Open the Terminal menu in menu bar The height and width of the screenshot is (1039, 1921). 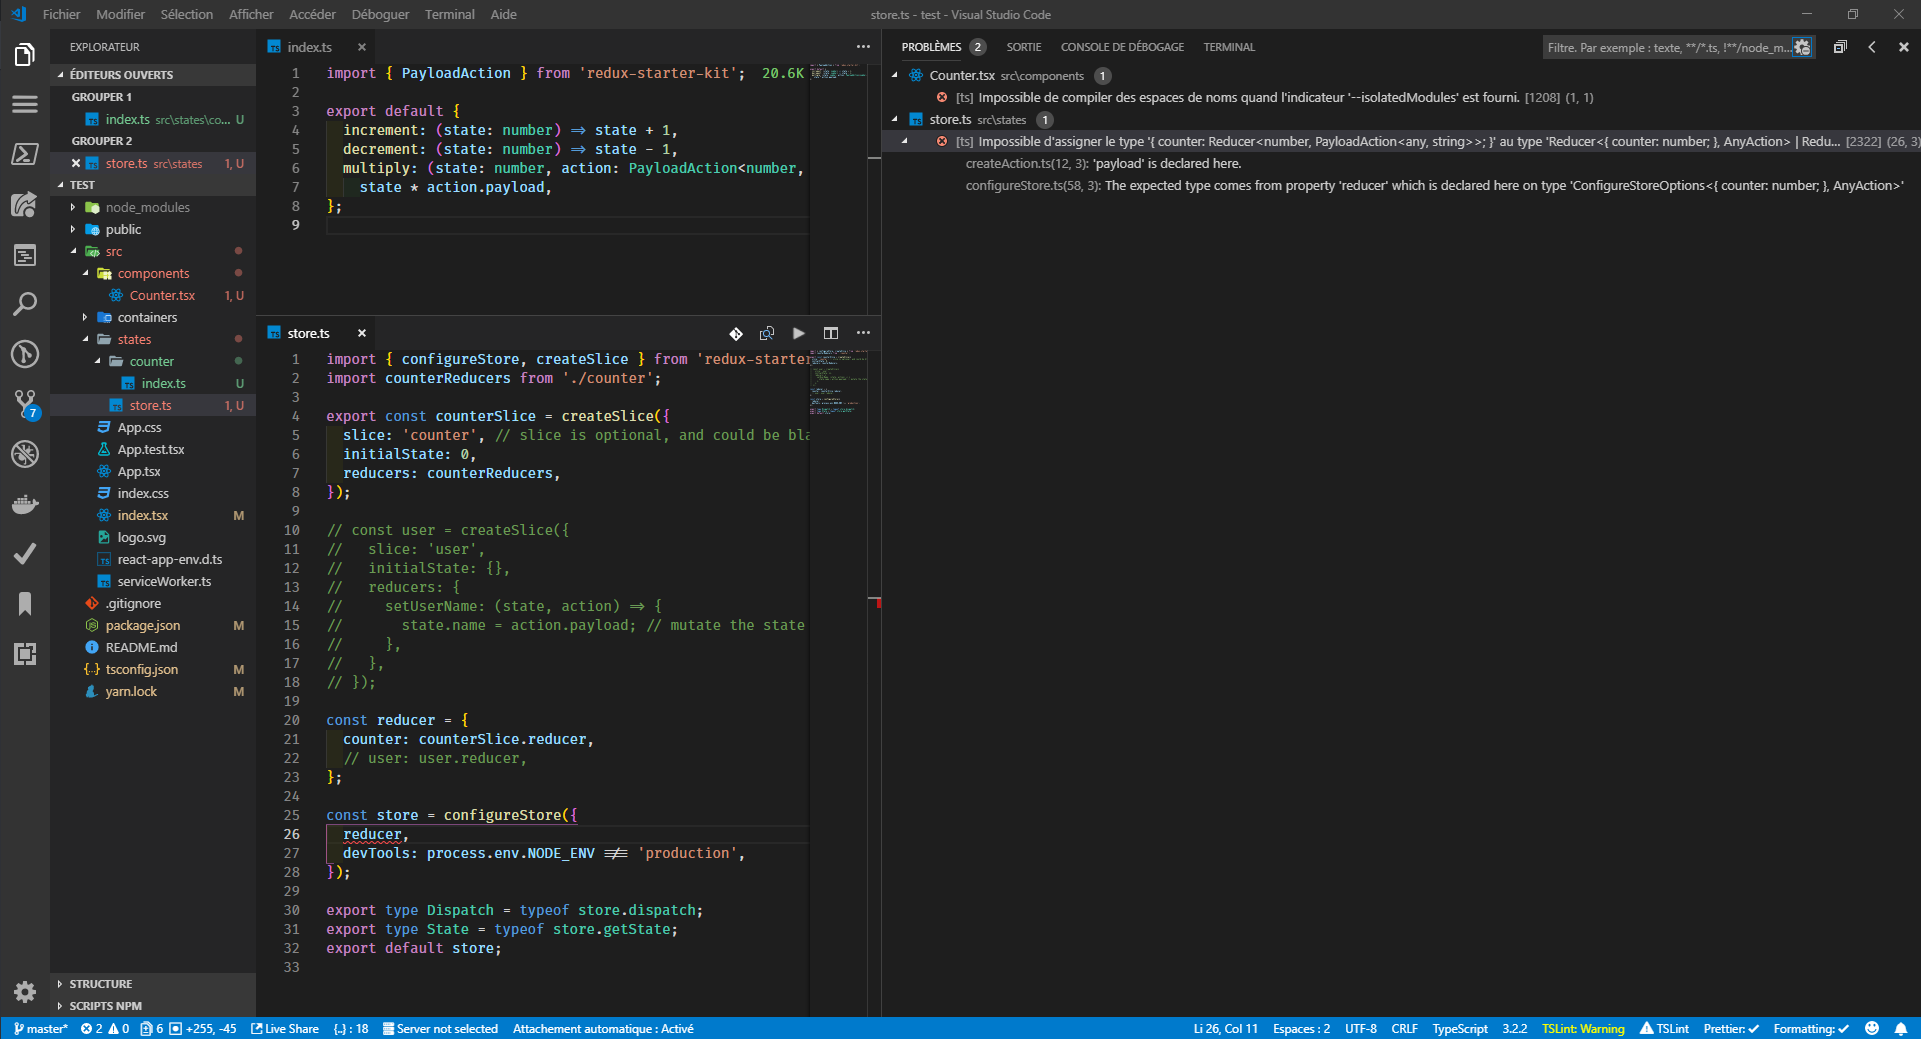pyautogui.click(x=449, y=14)
